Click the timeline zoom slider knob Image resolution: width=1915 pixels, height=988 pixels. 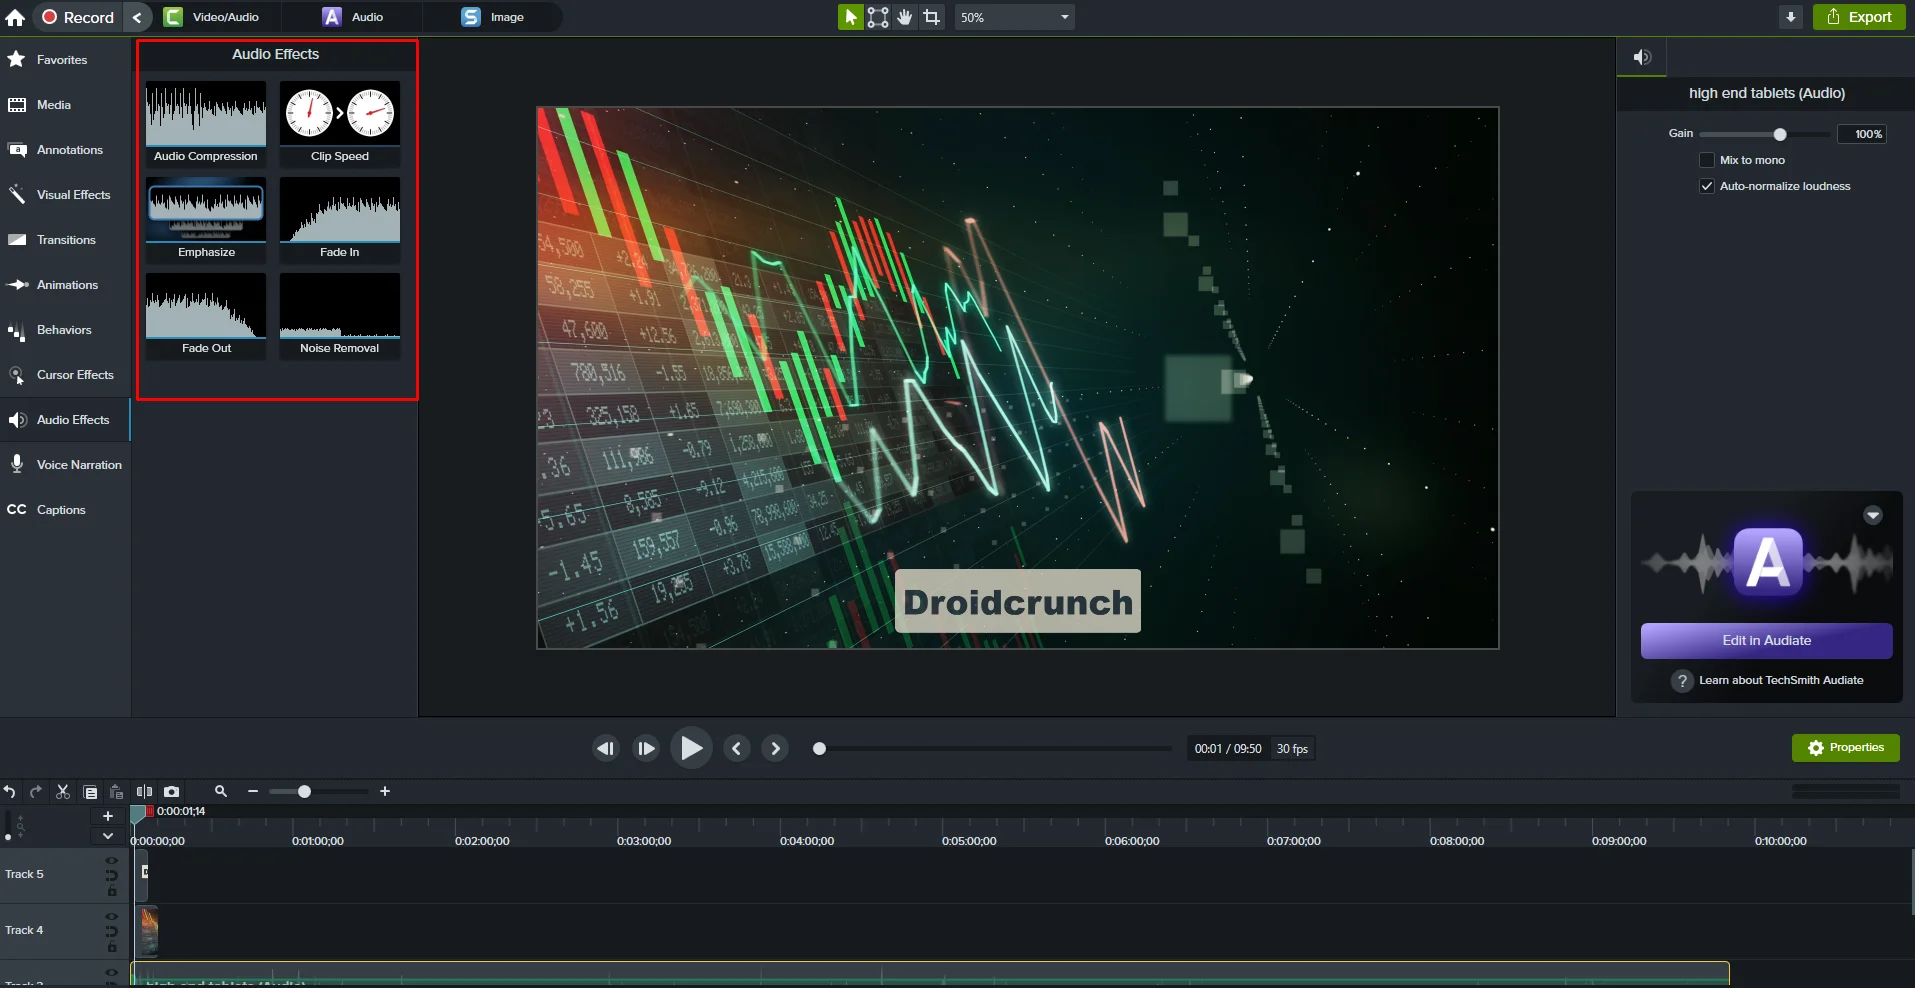click(x=304, y=792)
